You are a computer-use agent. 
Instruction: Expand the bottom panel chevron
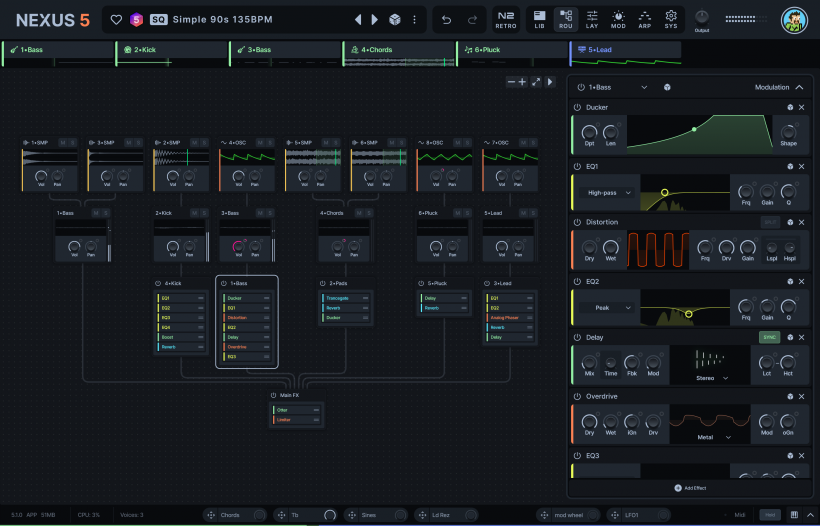tap(810, 515)
